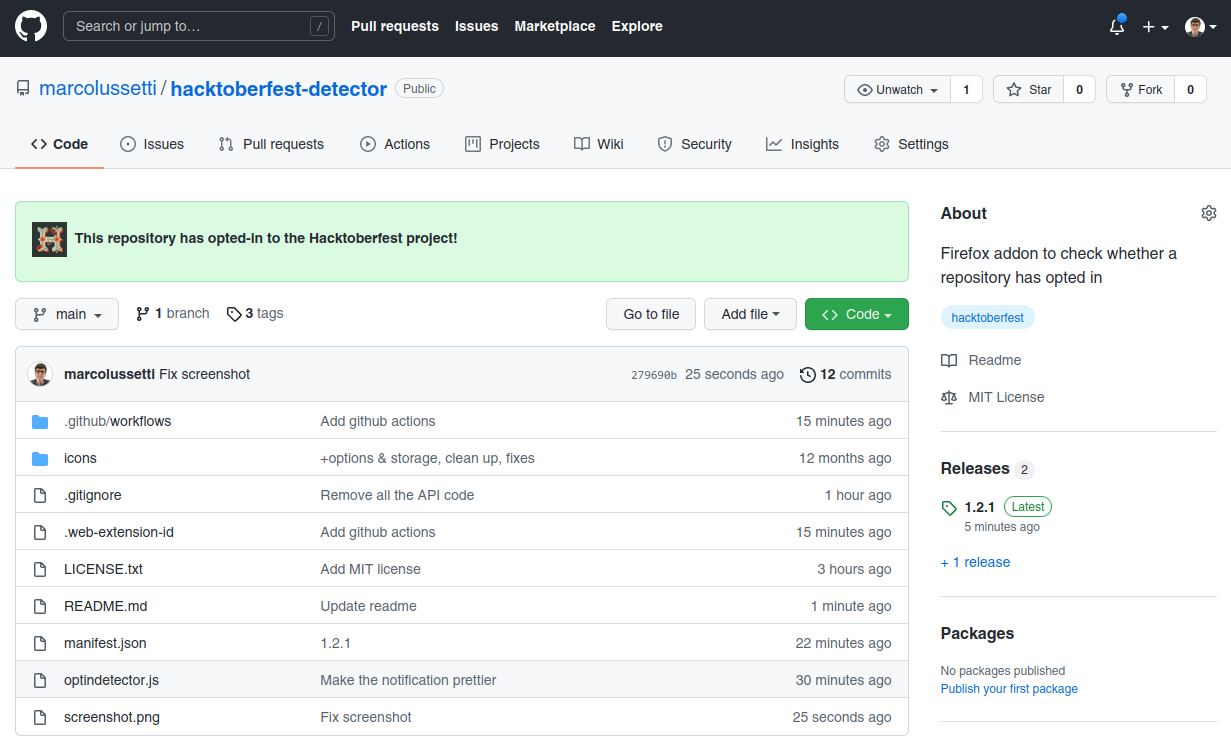Open commit hash 279690b
The image size is (1231, 742).
654,375
